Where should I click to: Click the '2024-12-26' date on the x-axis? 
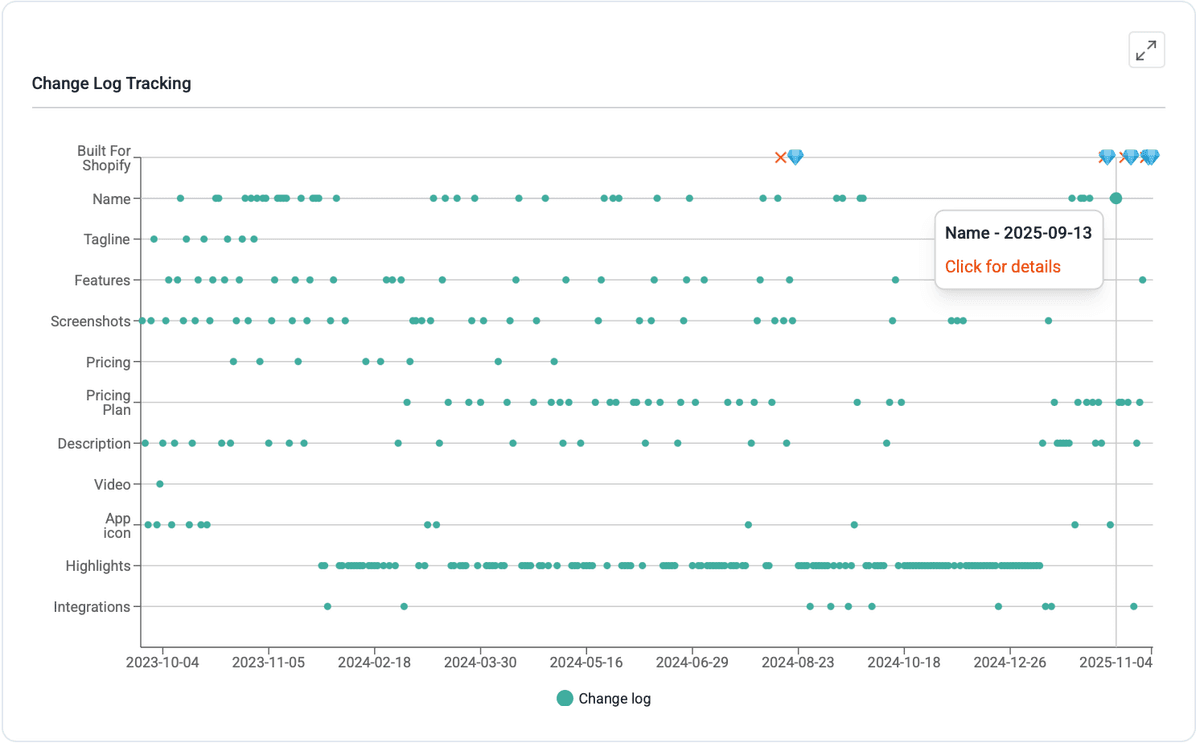[1010, 662]
